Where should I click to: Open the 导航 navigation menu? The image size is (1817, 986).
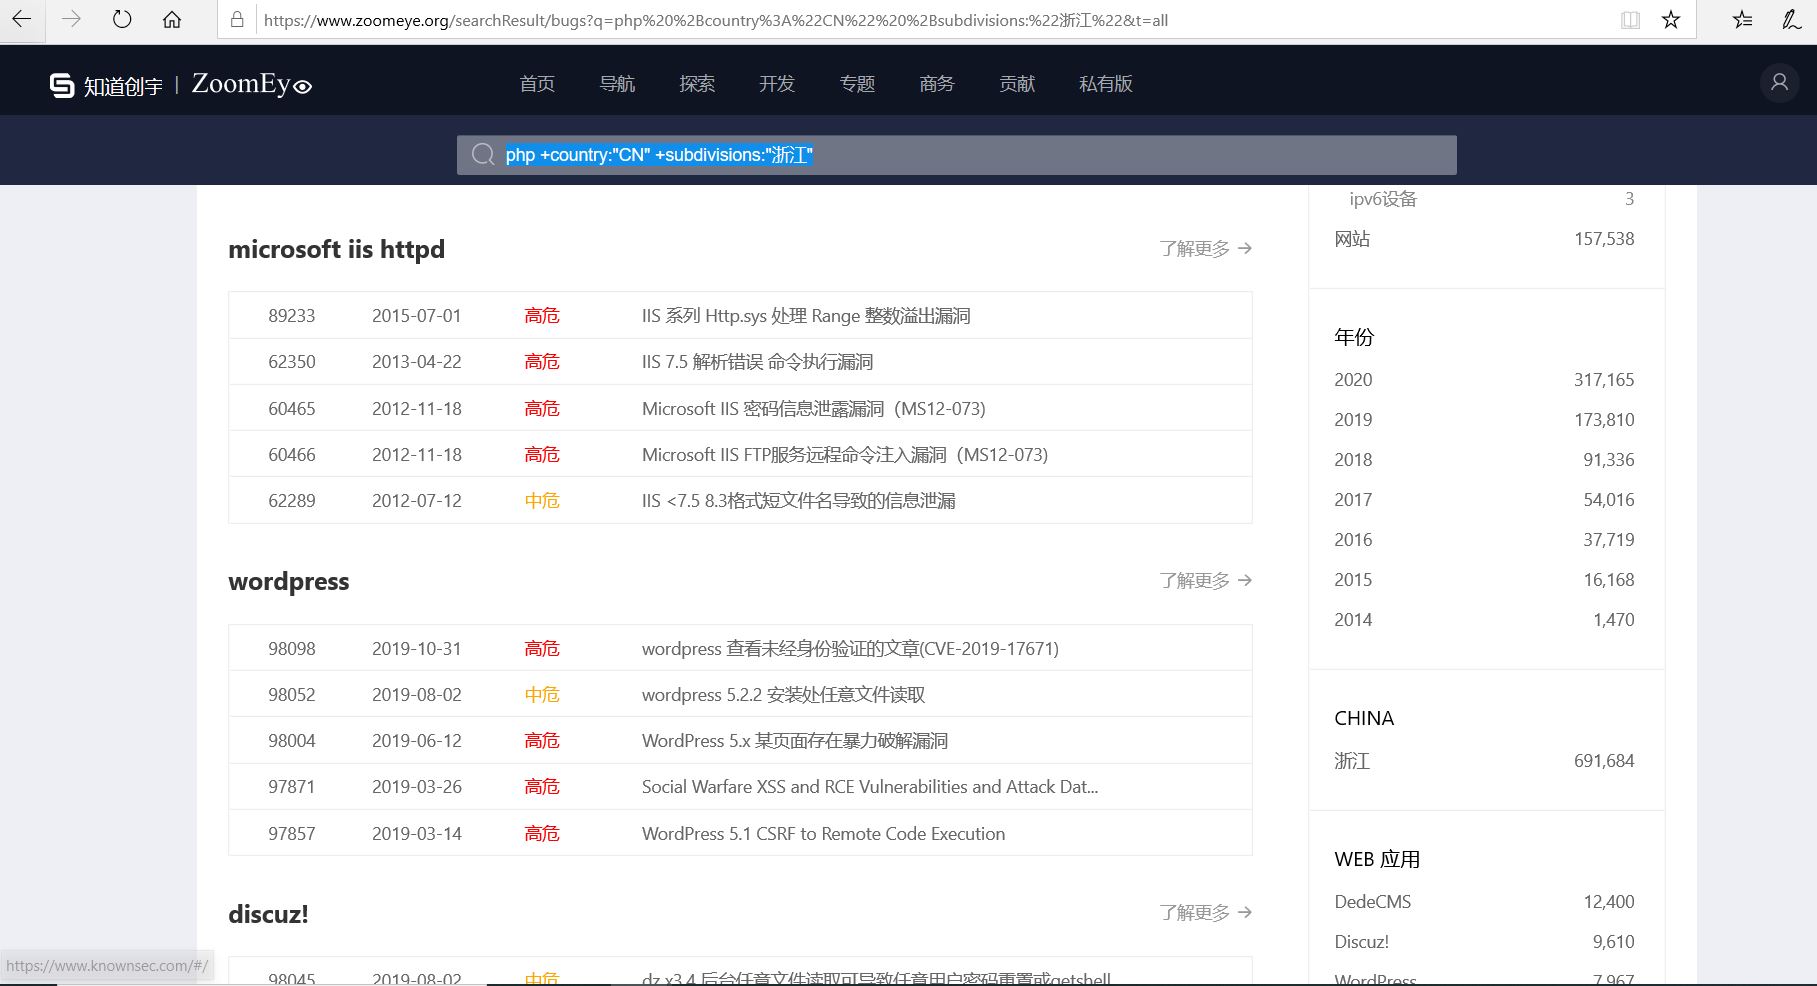pos(617,84)
